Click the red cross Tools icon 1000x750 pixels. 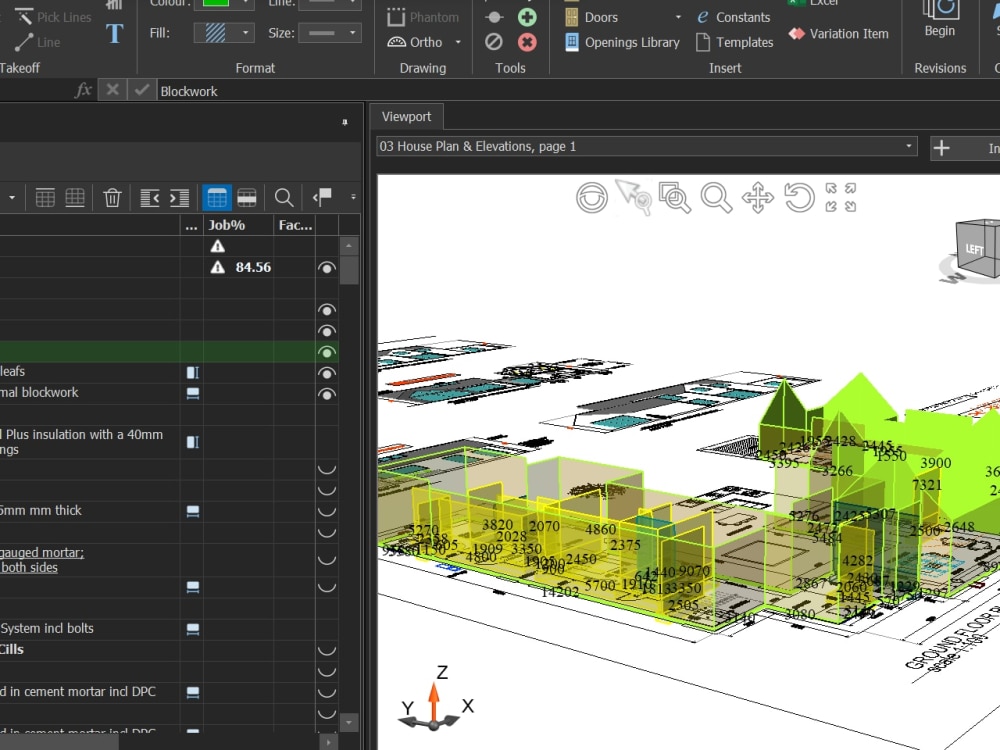527,42
